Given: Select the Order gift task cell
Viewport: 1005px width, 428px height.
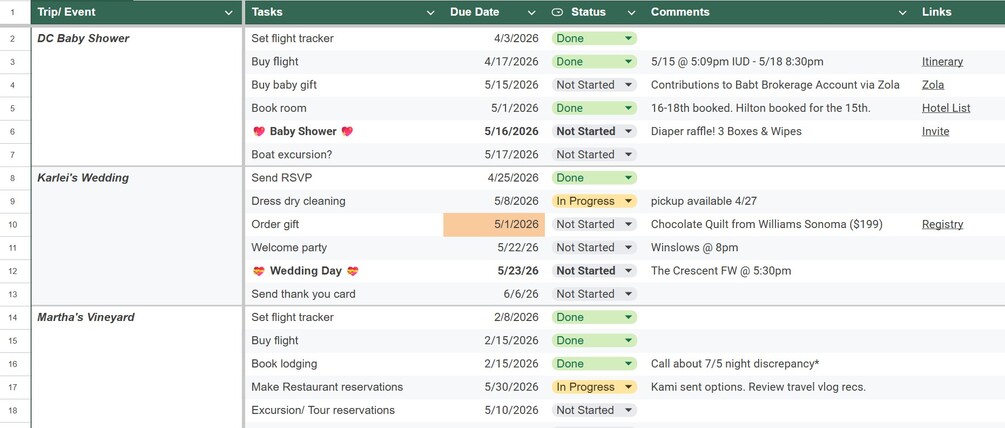Looking at the screenshot, I should [x=344, y=224].
